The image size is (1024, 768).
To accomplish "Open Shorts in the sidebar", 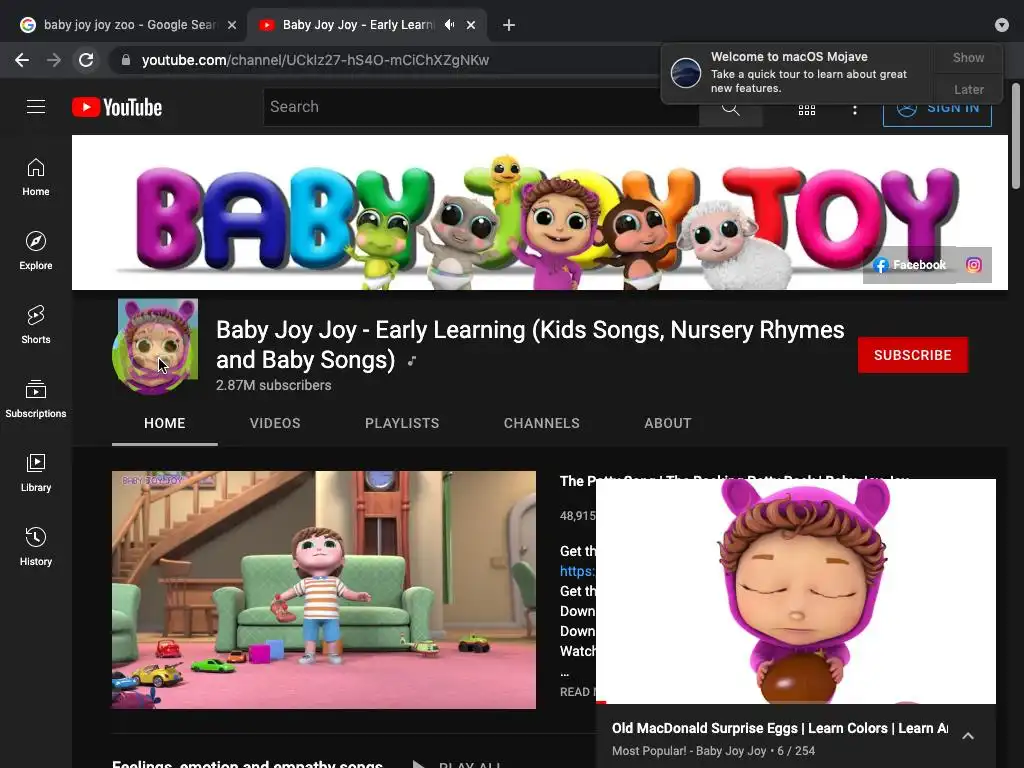I will pyautogui.click(x=36, y=325).
